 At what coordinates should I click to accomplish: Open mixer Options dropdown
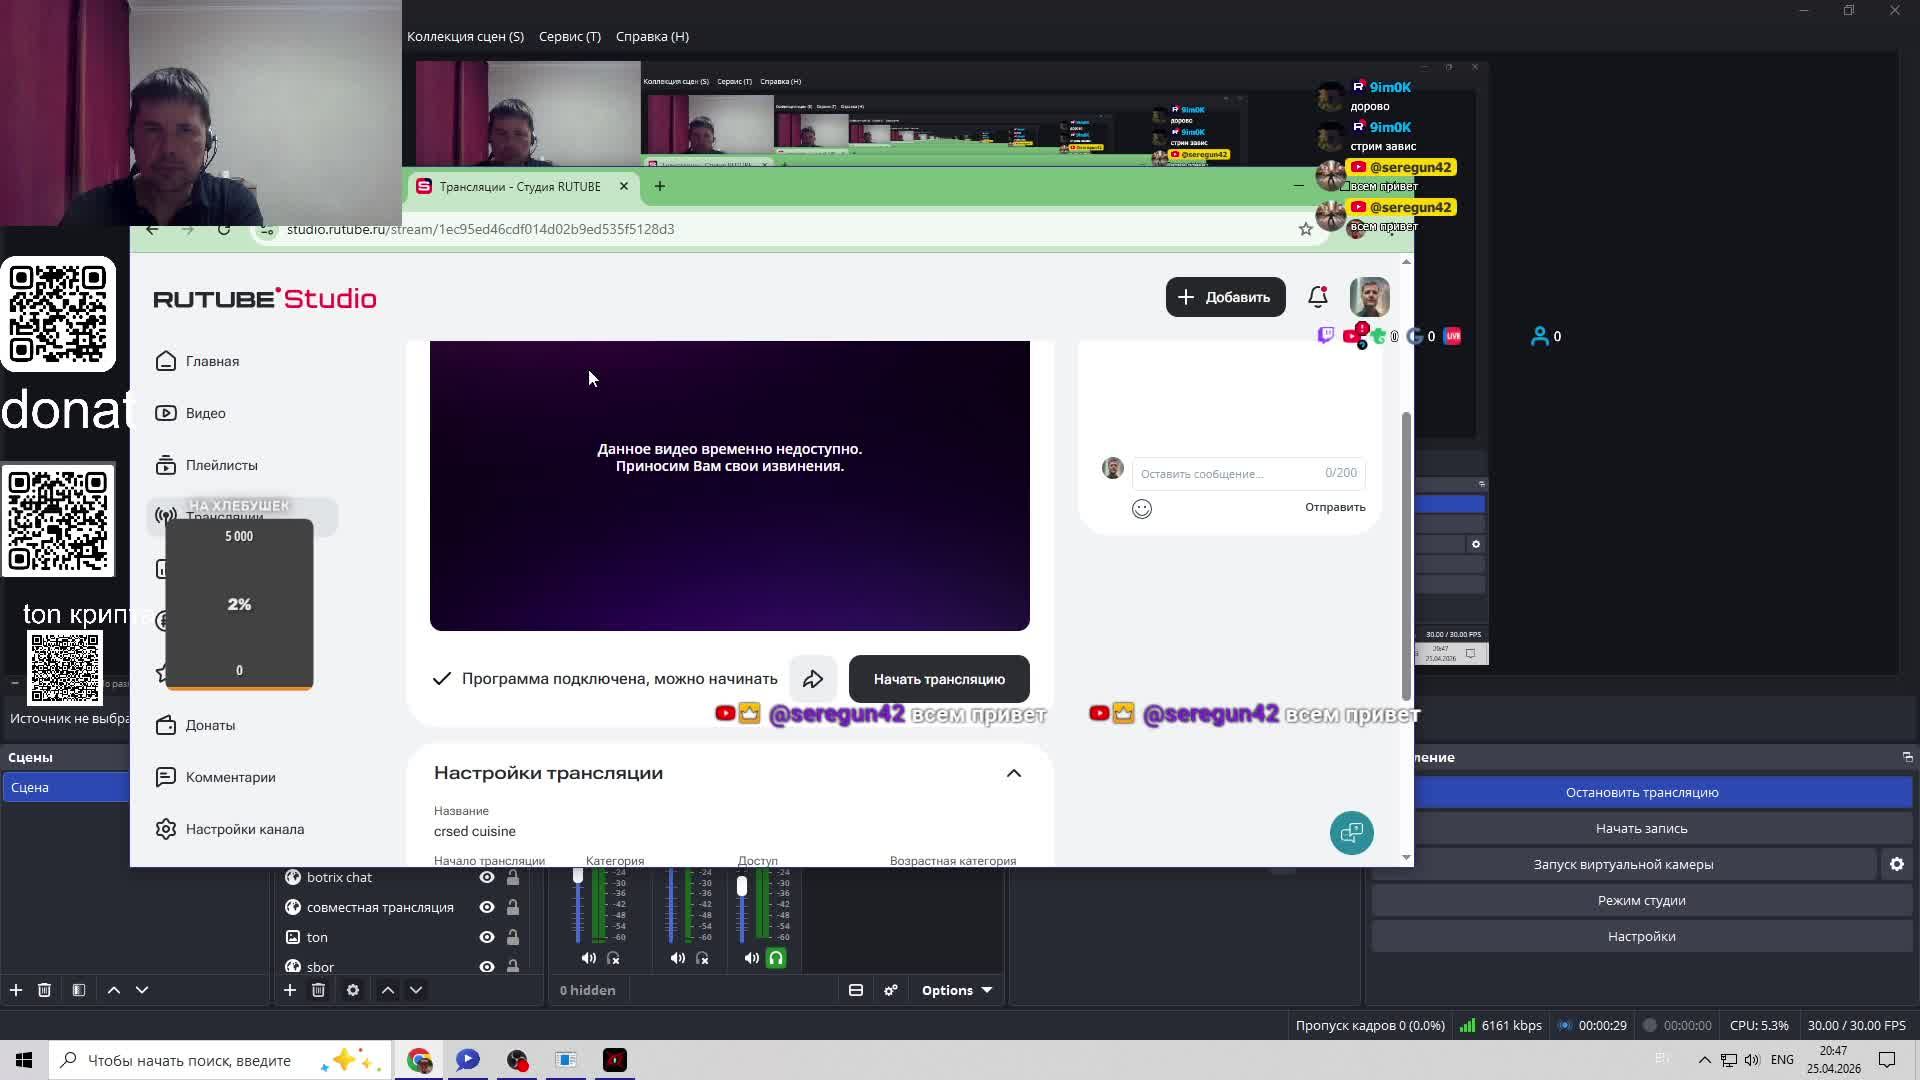[x=956, y=990]
